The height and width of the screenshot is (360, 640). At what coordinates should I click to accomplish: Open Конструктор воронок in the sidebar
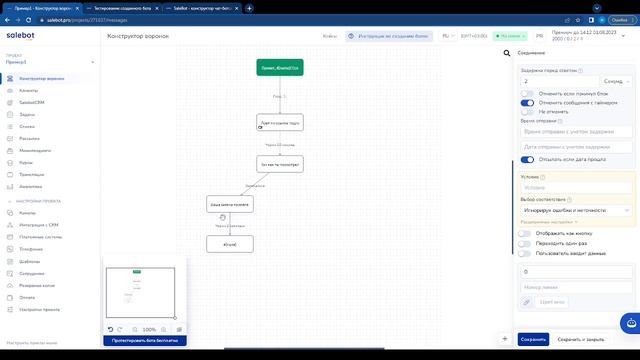(41, 78)
